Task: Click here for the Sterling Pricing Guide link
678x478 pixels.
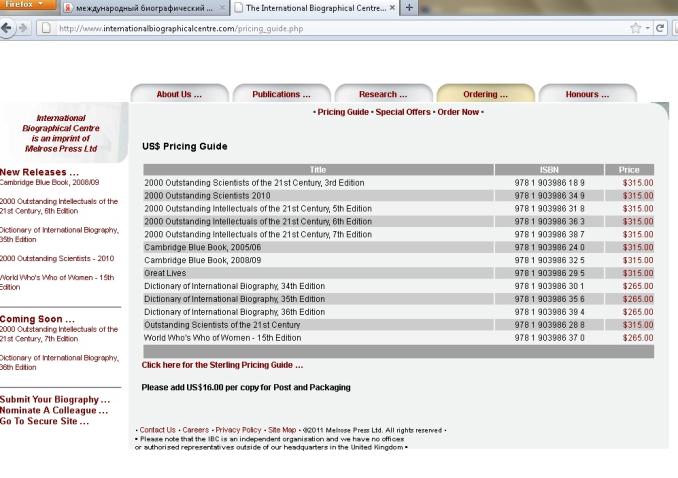Action: (x=222, y=365)
